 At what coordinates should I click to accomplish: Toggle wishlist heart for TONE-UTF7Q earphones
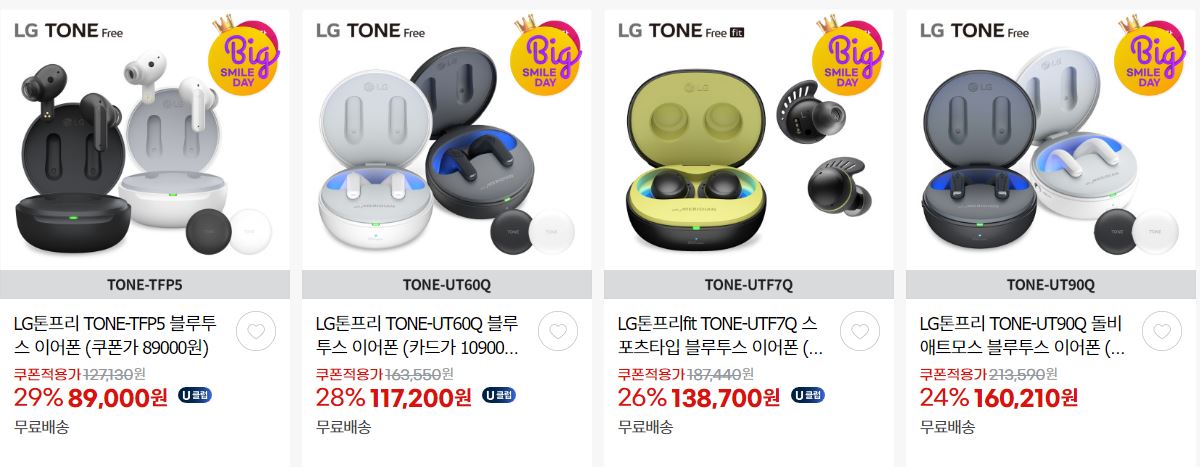pos(859,331)
